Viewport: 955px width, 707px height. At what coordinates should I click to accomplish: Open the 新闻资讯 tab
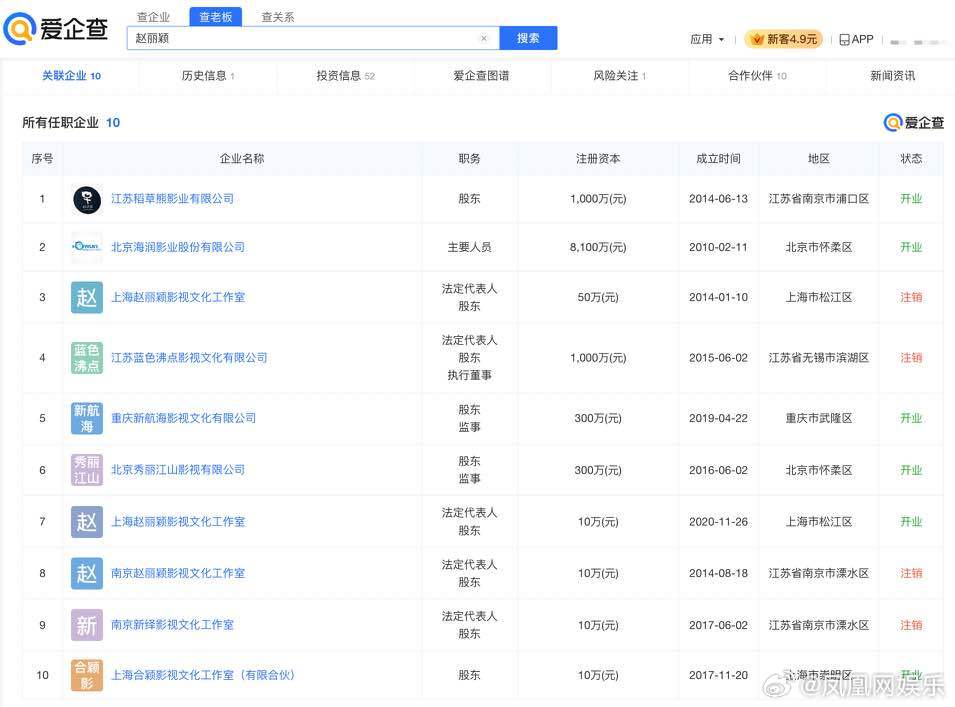[x=892, y=76]
